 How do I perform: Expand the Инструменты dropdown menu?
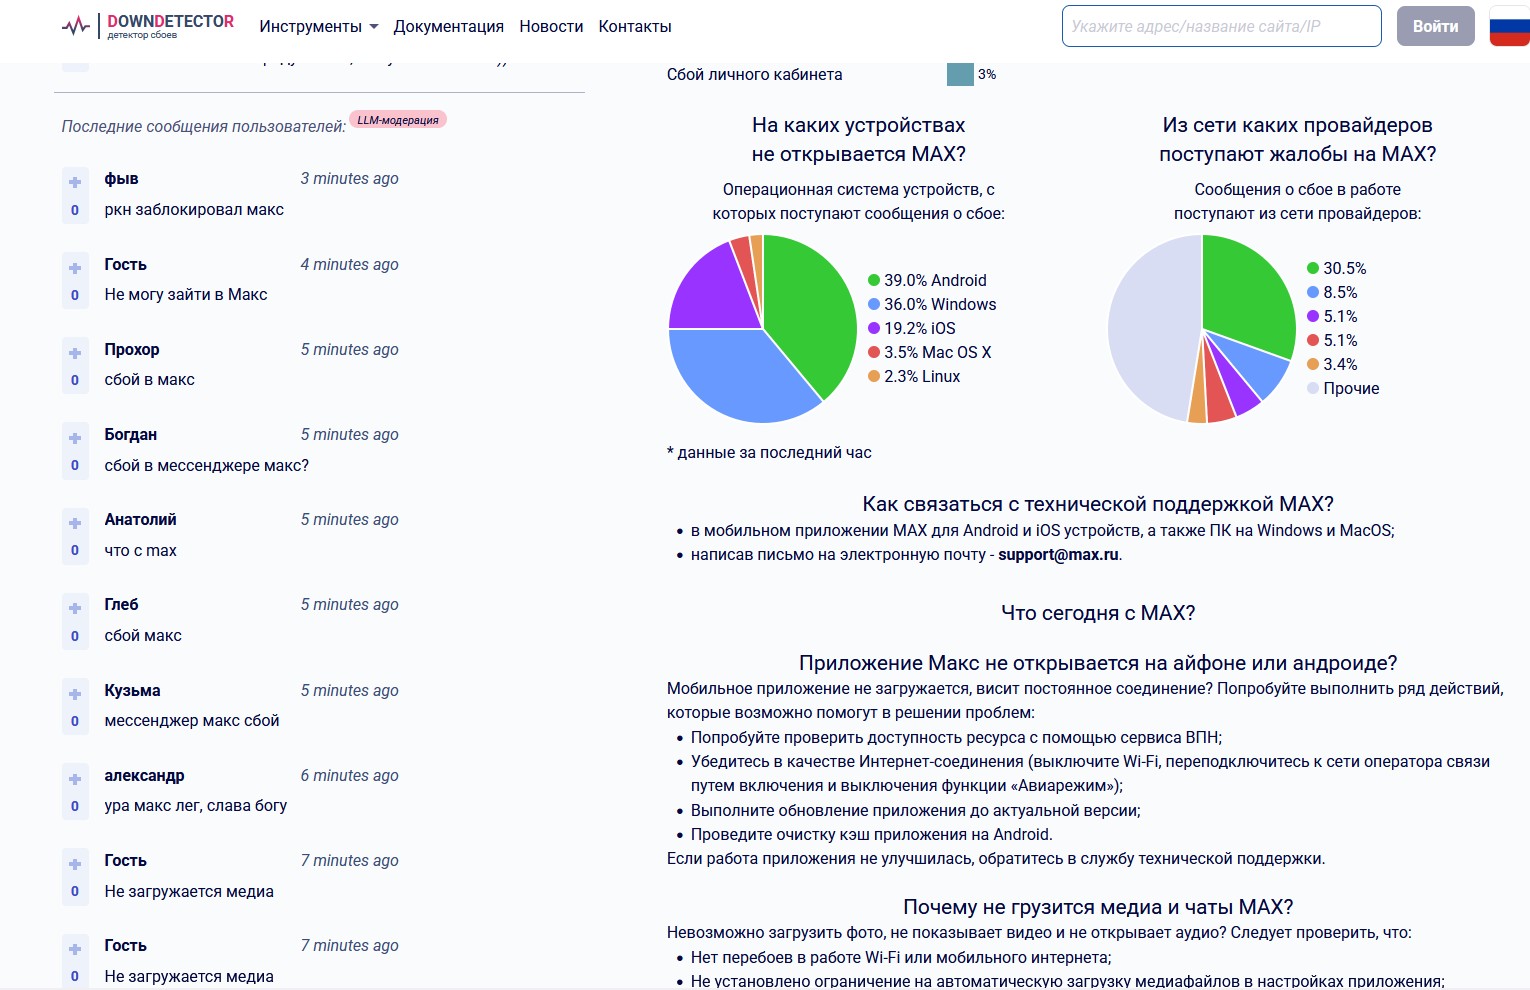click(318, 27)
